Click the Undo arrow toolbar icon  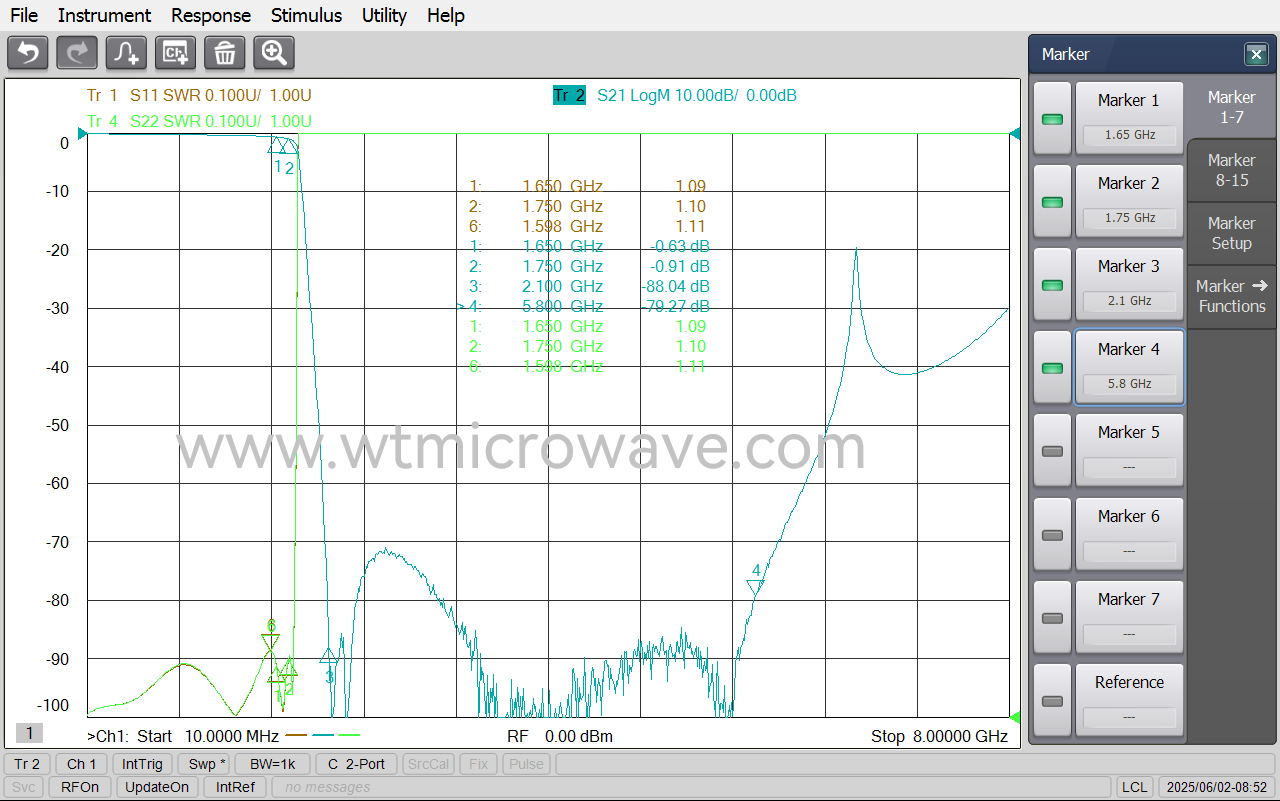(28, 53)
